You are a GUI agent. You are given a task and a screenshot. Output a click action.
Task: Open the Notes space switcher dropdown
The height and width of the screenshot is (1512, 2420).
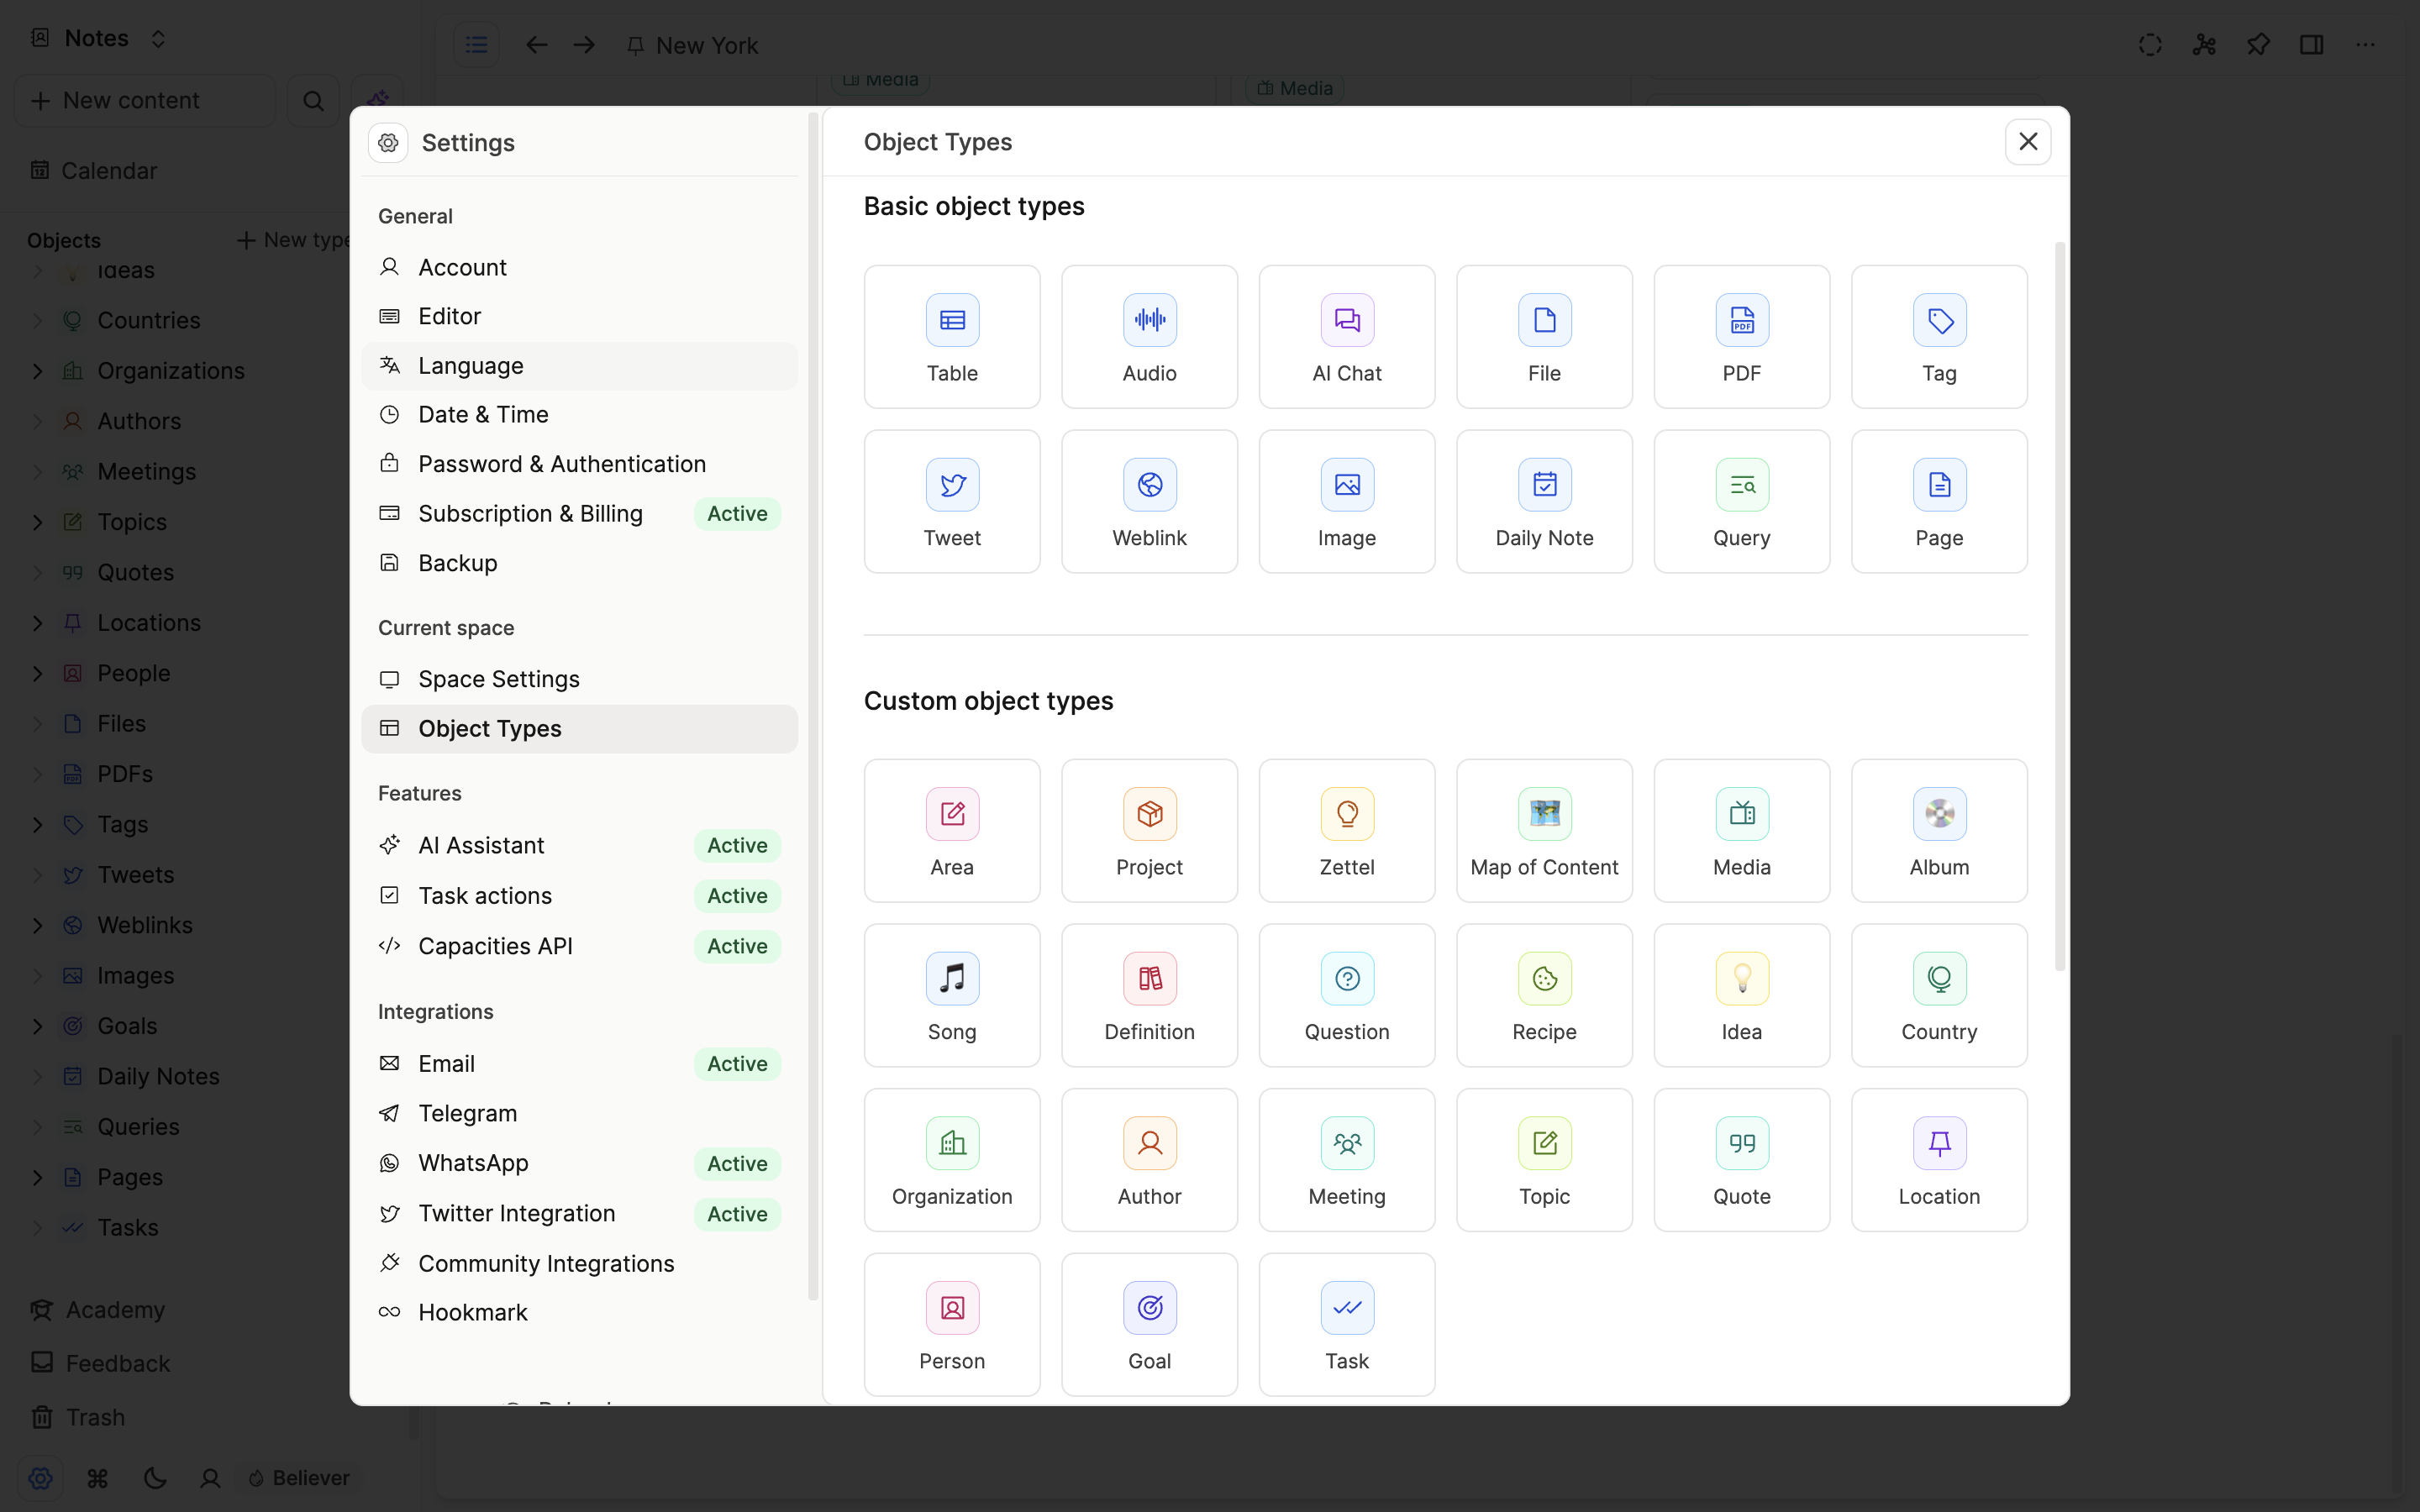[98, 38]
